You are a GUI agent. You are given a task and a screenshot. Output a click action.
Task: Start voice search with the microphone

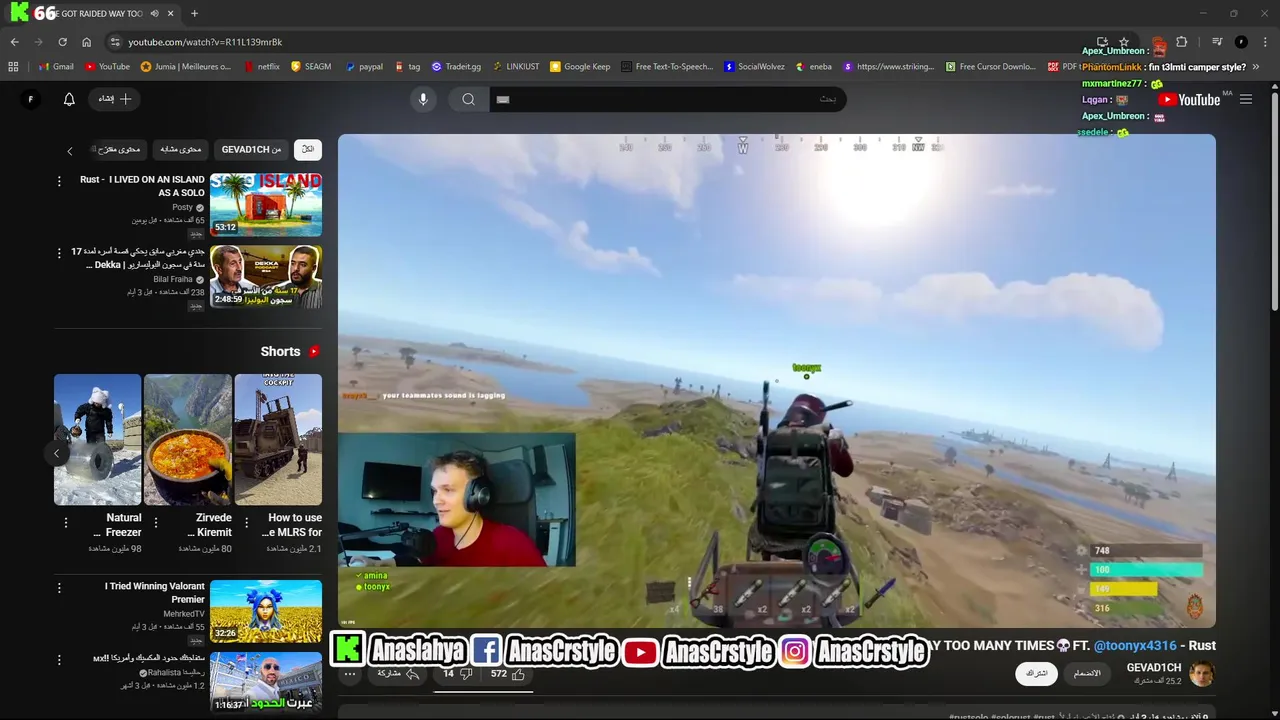[423, 99]
